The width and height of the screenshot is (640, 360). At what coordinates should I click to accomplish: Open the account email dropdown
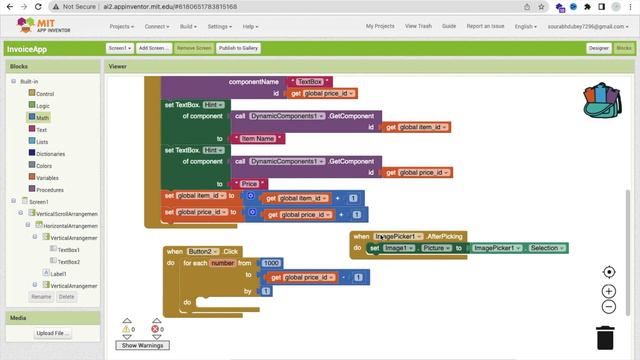pyautogui.click(x=588, y=26)
